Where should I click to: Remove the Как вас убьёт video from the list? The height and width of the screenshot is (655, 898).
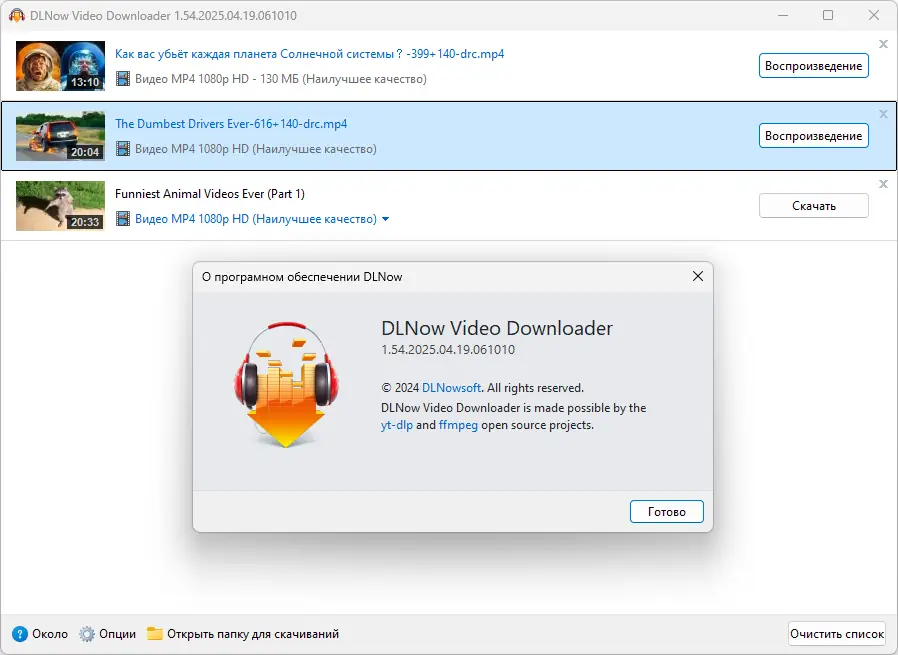tap(883, 44)
